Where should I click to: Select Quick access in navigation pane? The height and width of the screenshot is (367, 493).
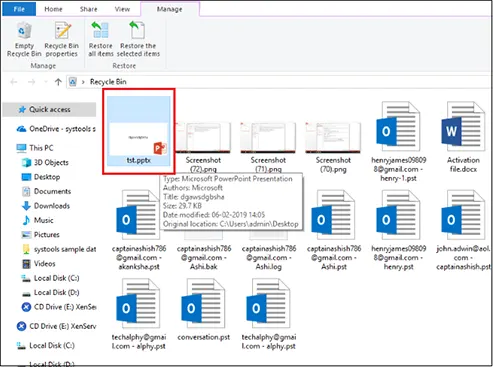pos(49,109)
